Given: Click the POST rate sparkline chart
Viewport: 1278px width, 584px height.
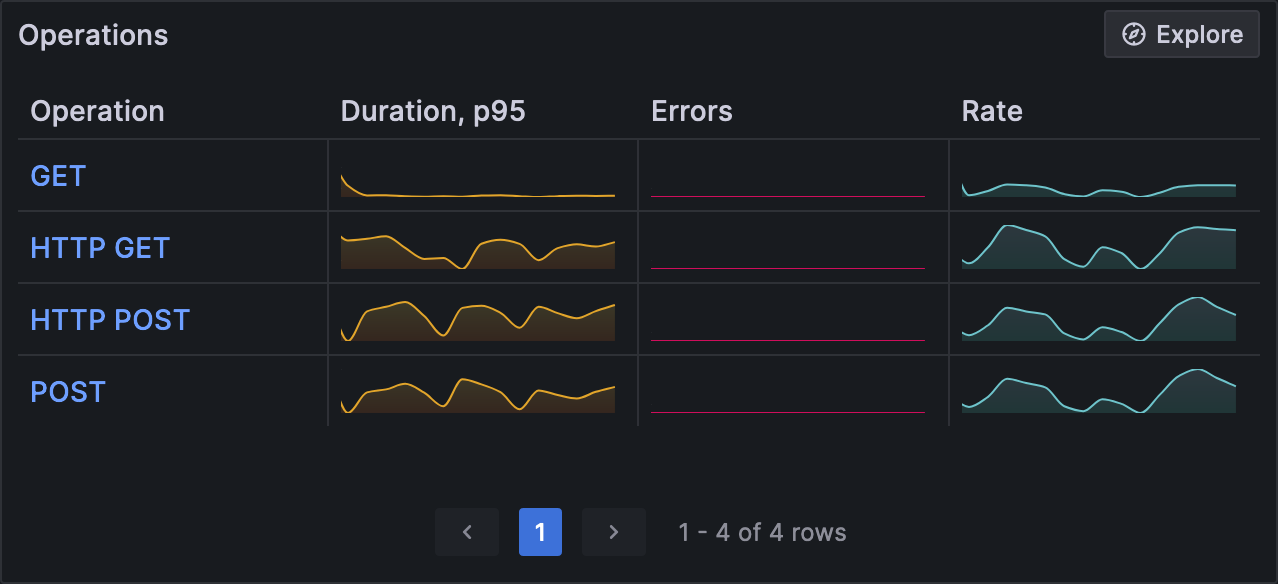Looking at the screenshot, I should tap(1099, 394).
